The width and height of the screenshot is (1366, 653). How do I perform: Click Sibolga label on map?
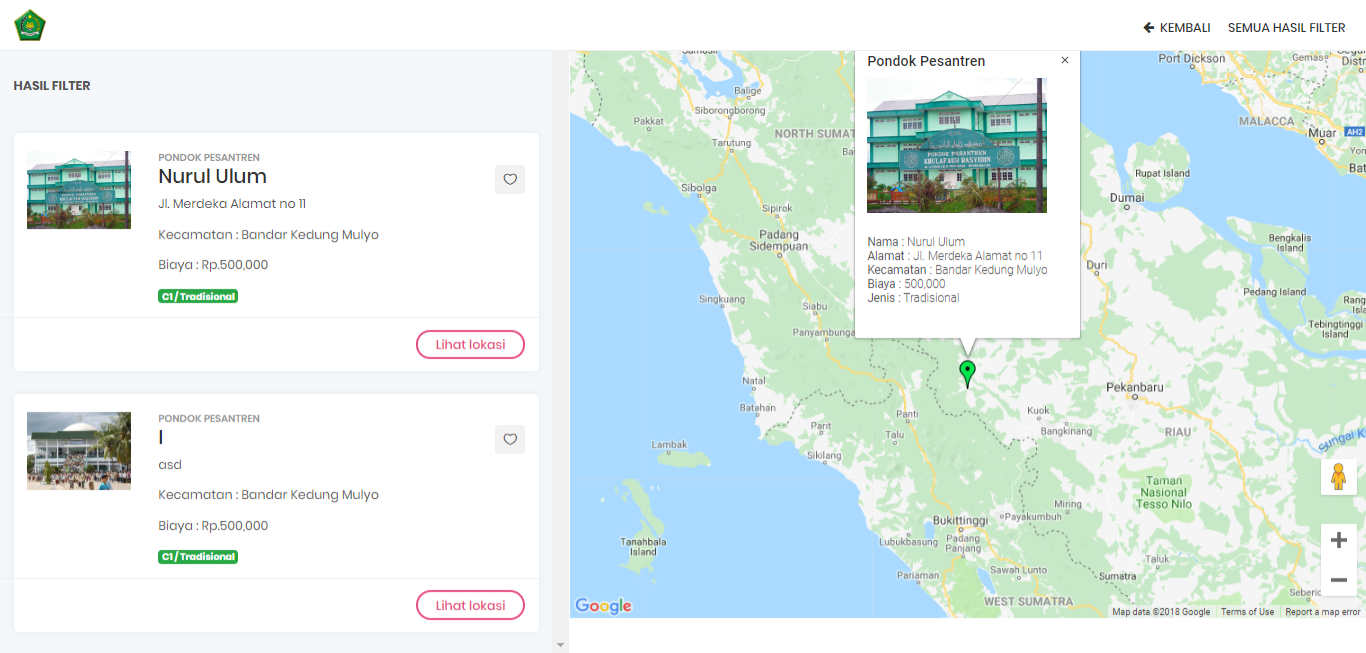coord(698,188)
